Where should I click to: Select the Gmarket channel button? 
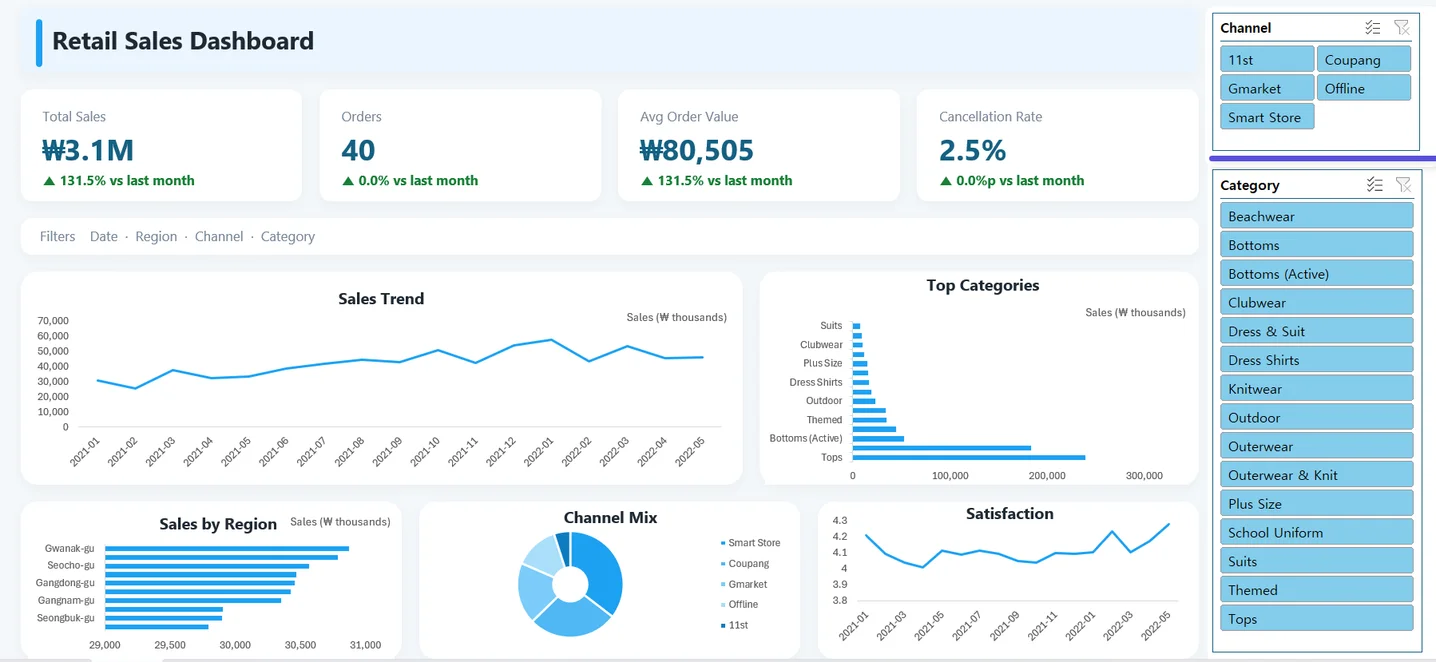[x=1267, y=88]
